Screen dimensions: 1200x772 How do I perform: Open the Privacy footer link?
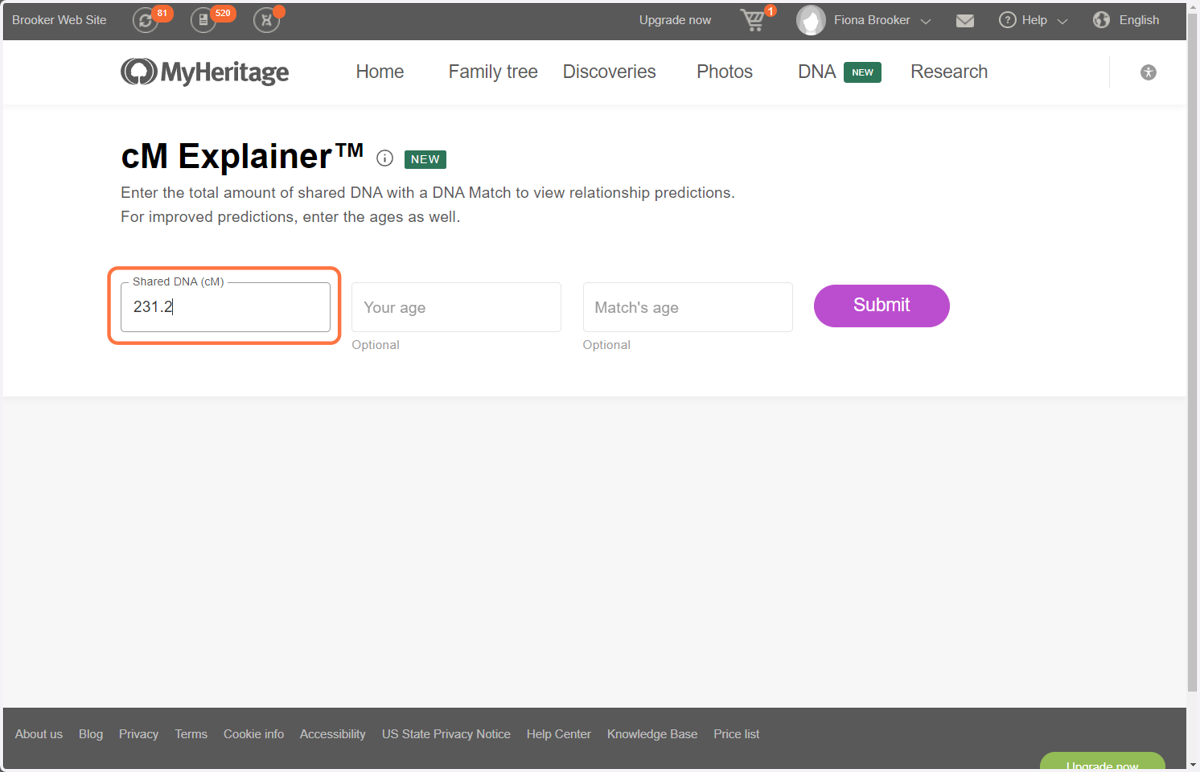point(139,734)
